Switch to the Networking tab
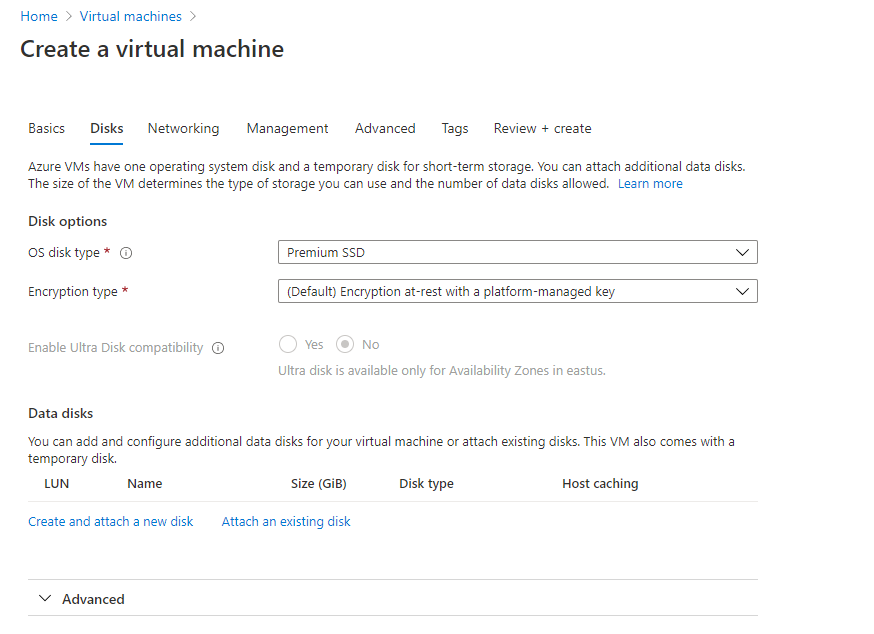 point(183,128)
